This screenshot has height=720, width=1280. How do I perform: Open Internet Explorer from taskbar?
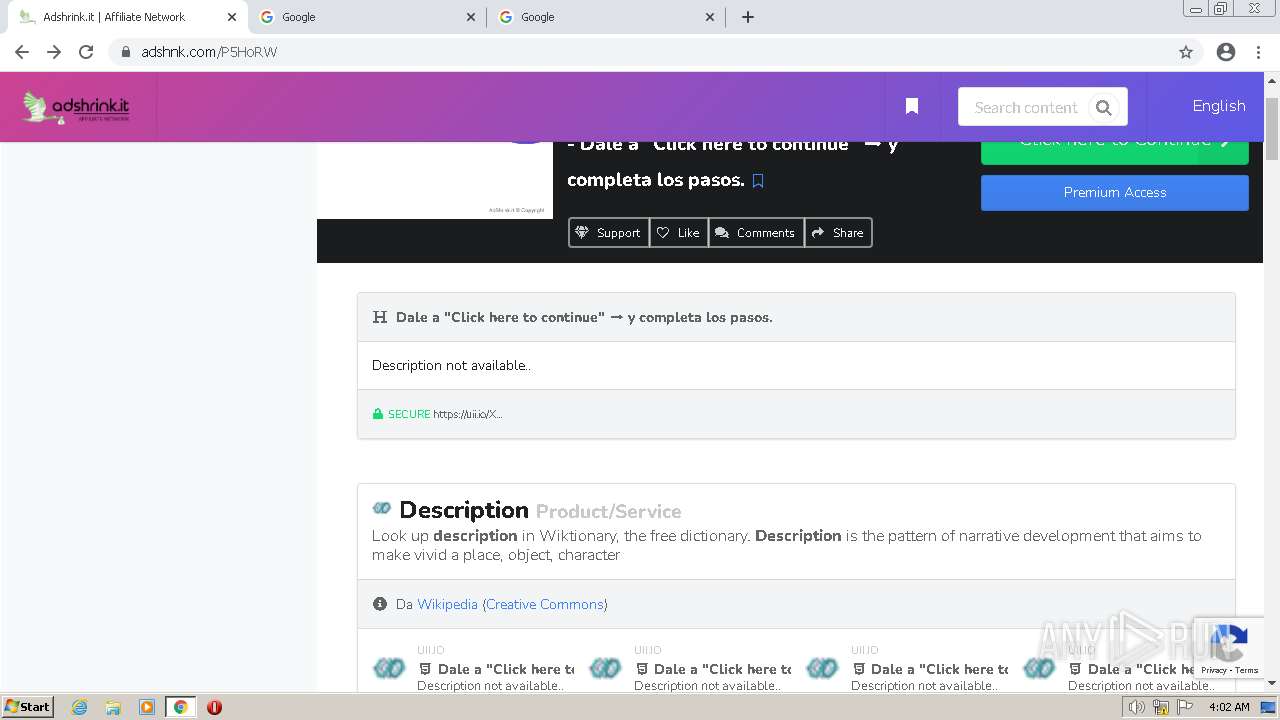tap(79, 707)
